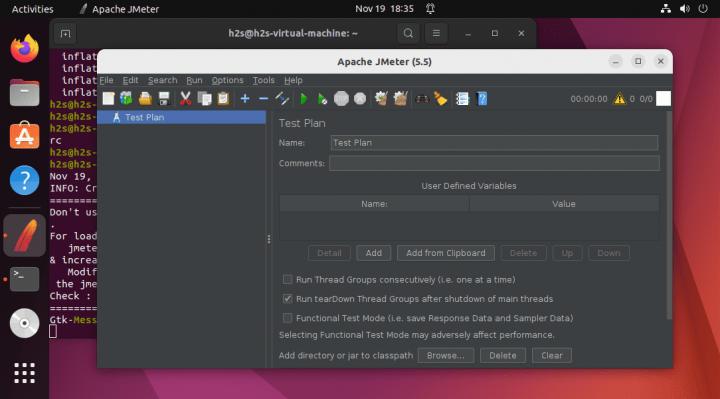
Task: Click the terminal window search icon
Action: [x=408, y=34]
